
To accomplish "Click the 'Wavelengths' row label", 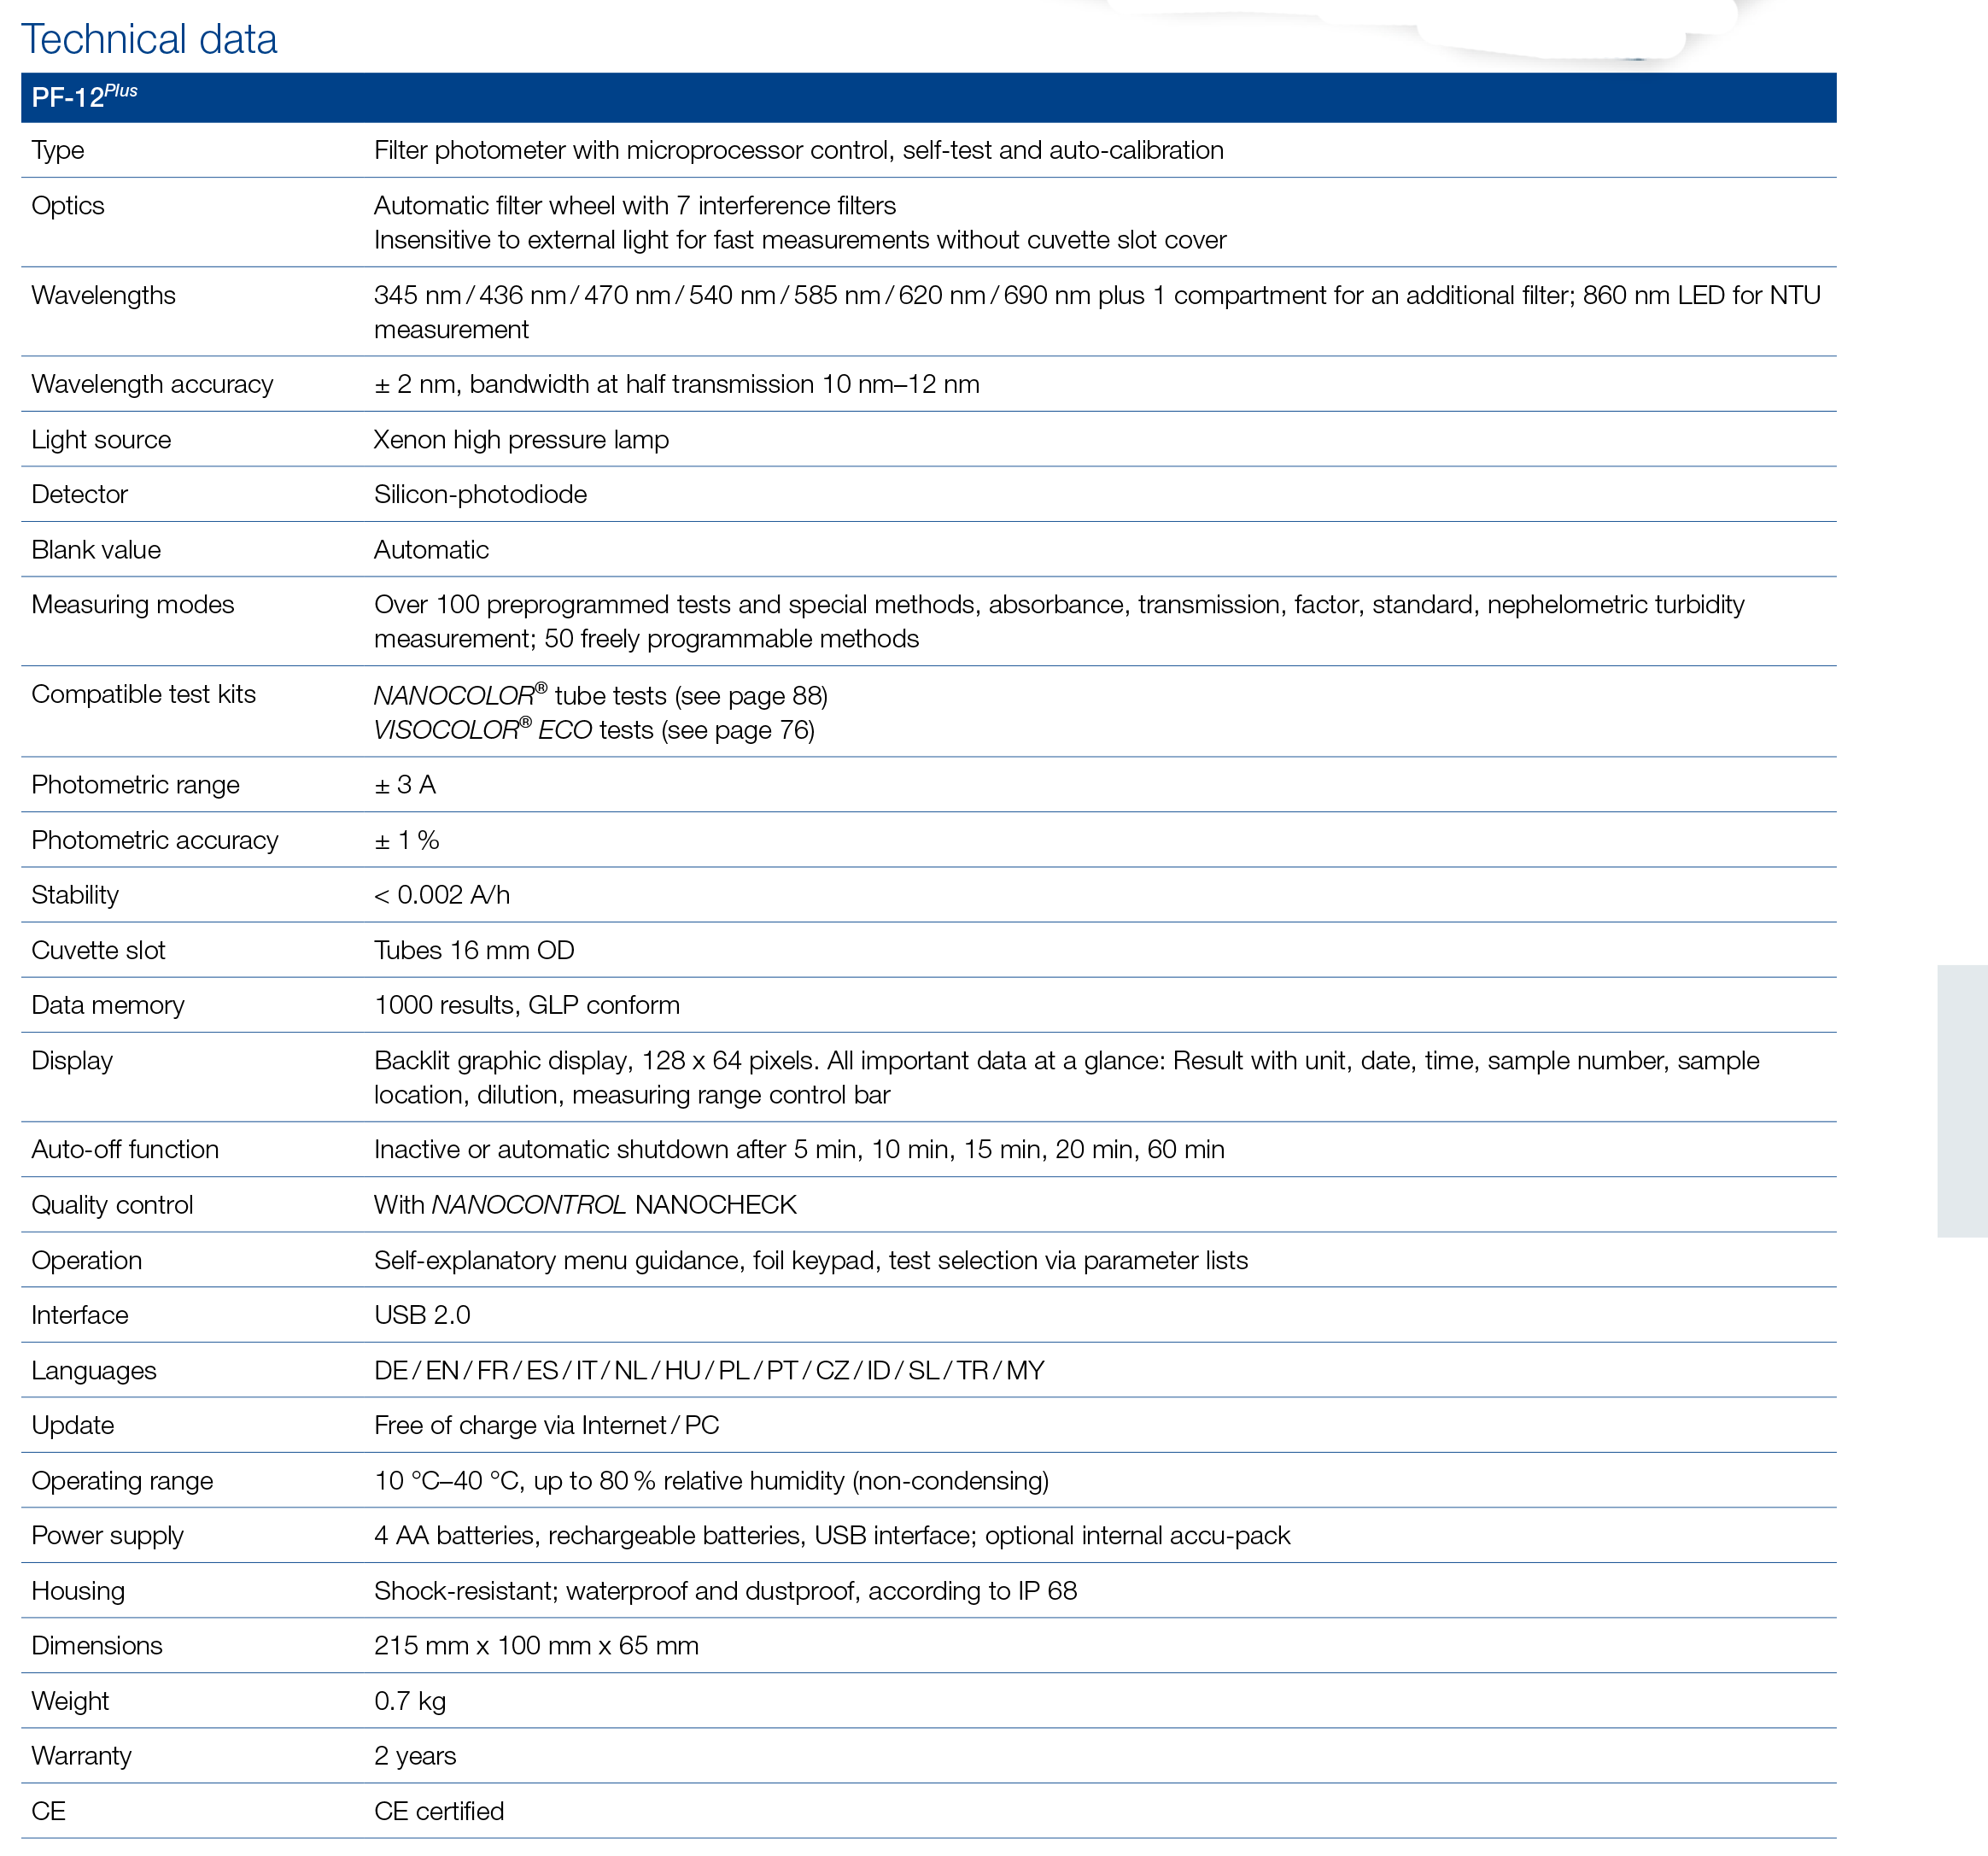I will click(x=103, y=295).
